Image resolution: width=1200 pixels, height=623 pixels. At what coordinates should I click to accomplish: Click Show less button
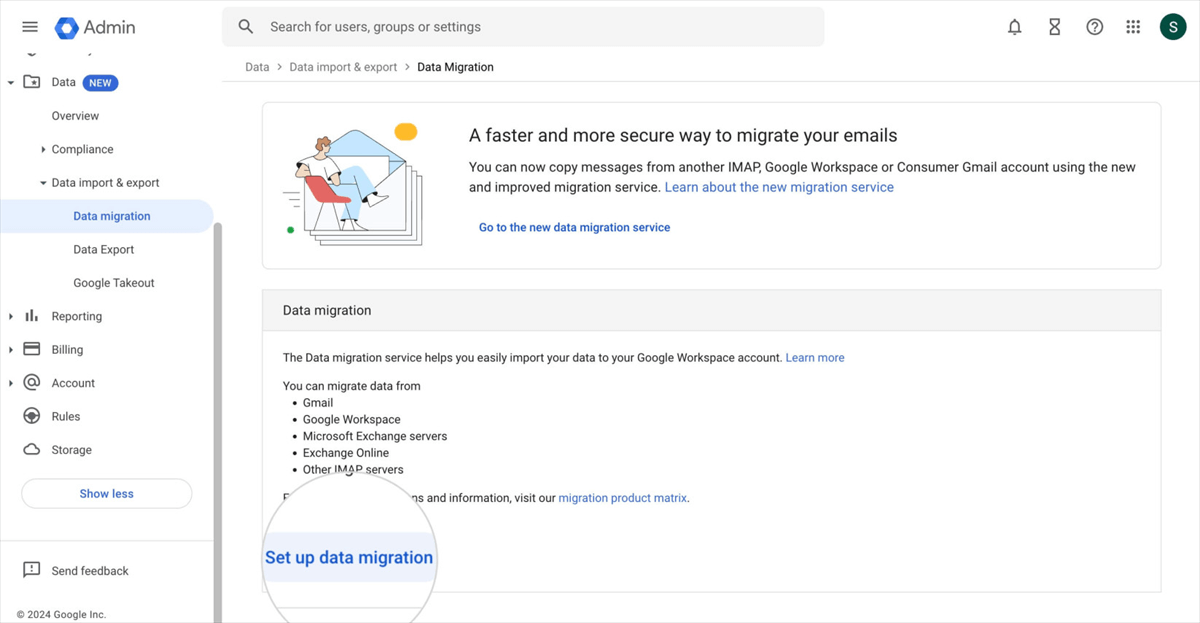(x=106, y=494)
